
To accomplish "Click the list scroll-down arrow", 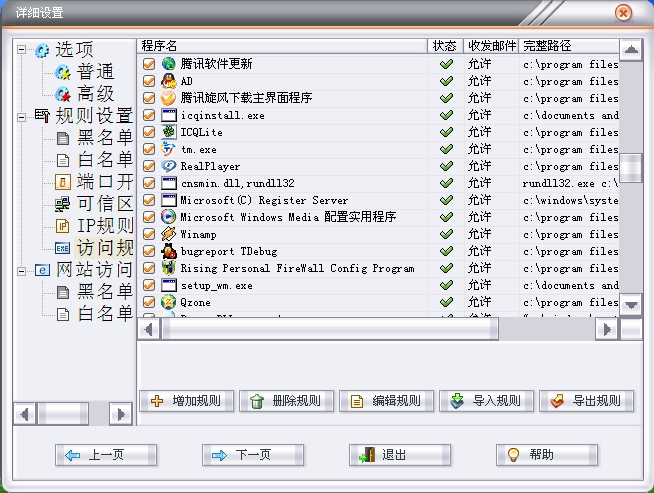I will point(631,305).
